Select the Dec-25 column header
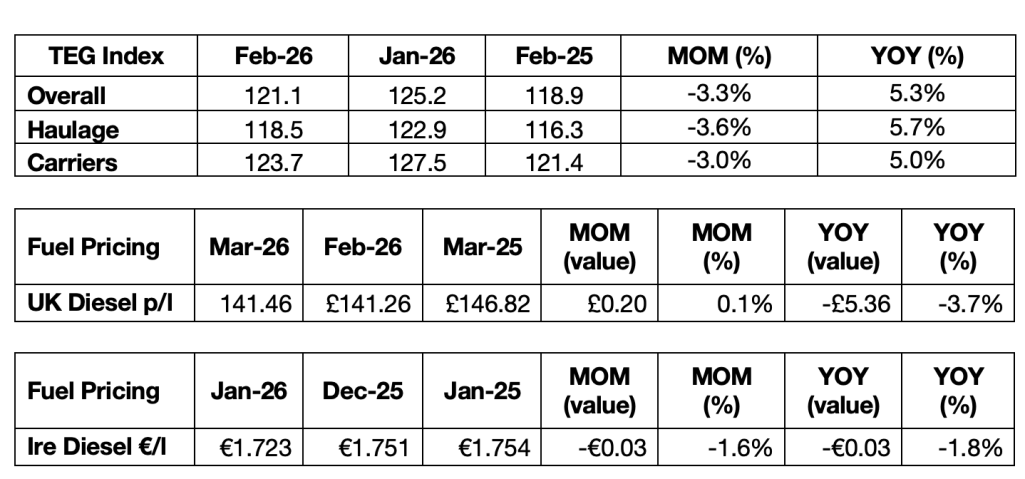This screenshot has height=479, width=1025. point(364,391)
